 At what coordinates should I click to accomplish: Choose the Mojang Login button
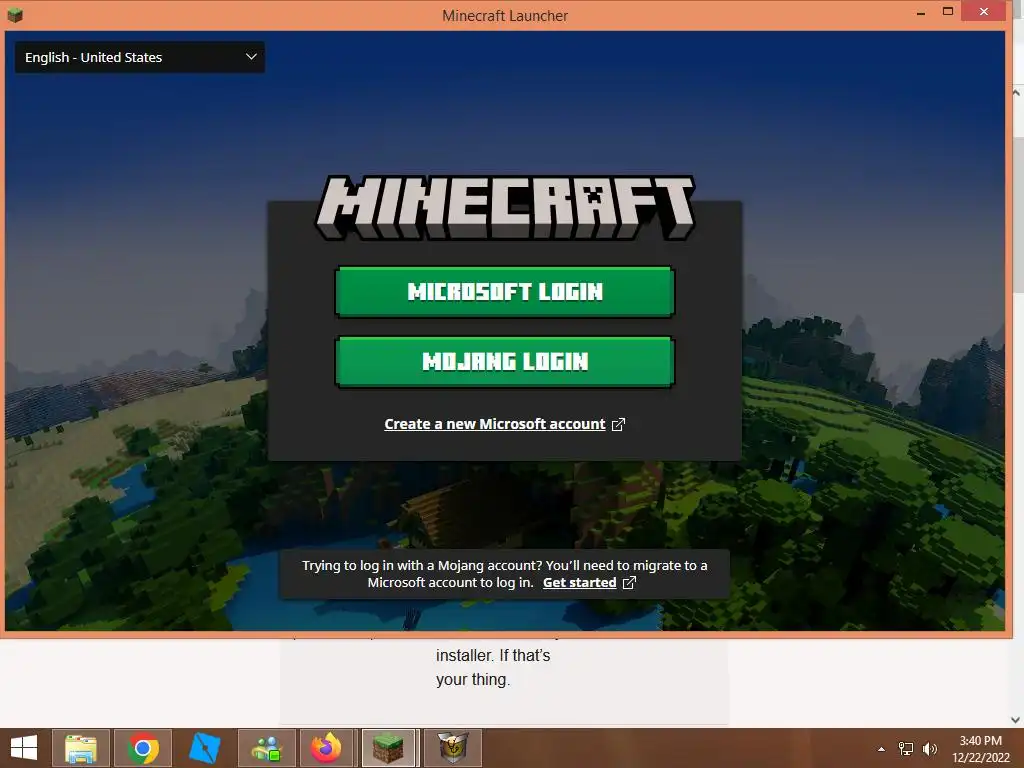coord(504,361)
